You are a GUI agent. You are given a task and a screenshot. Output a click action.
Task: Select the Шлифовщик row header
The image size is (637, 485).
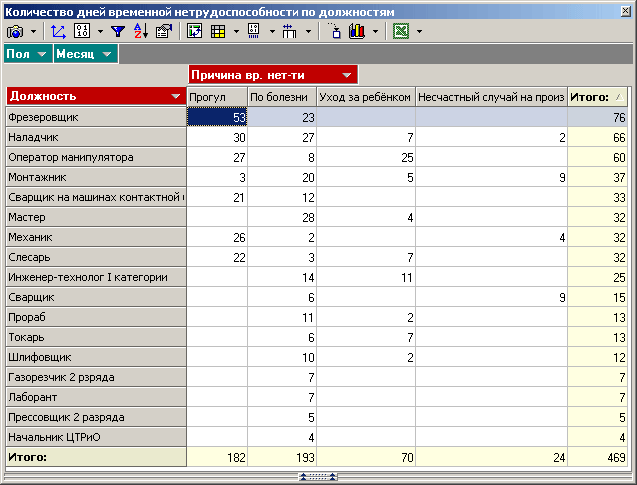click(96, 357)
